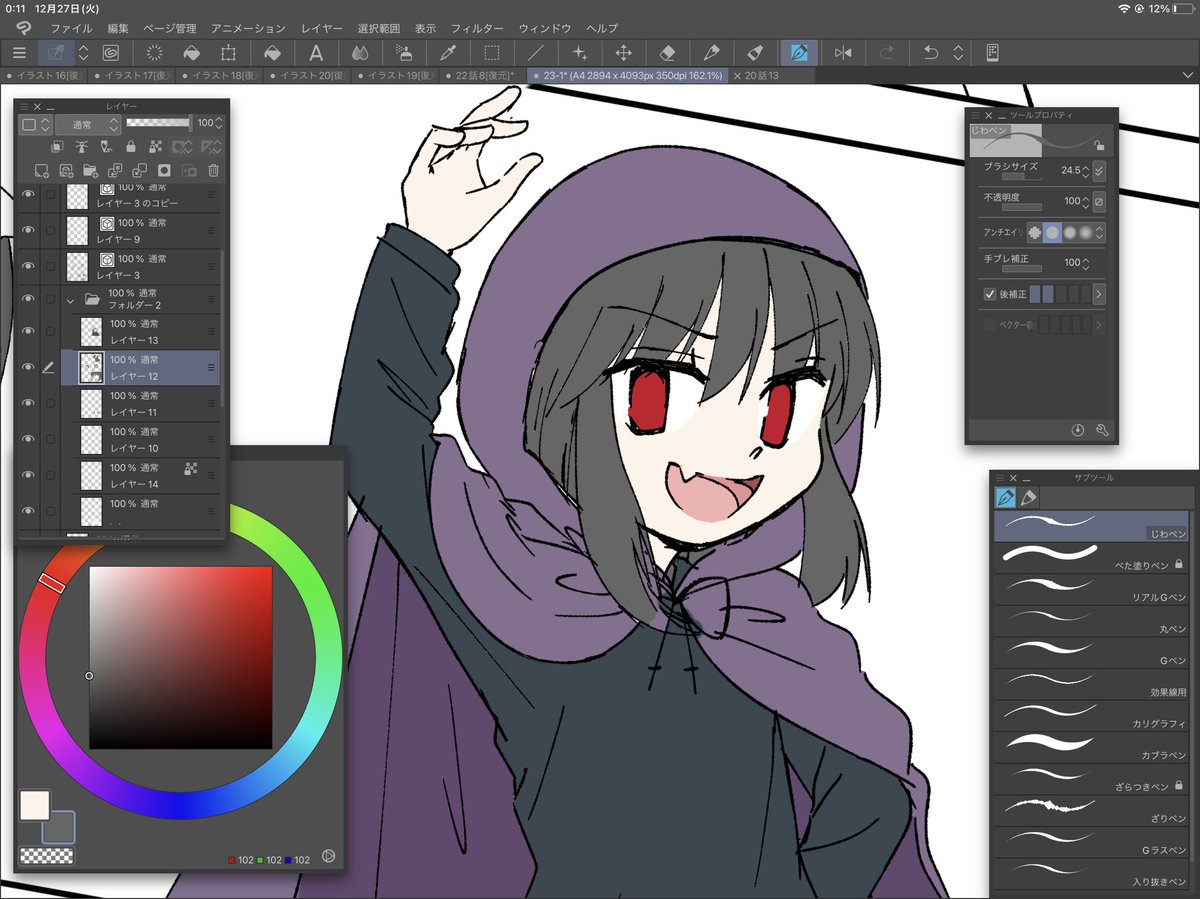1200x899 pixels.
Task: Click the greyed Redo arrow icon
Action: tap(887, 53)
